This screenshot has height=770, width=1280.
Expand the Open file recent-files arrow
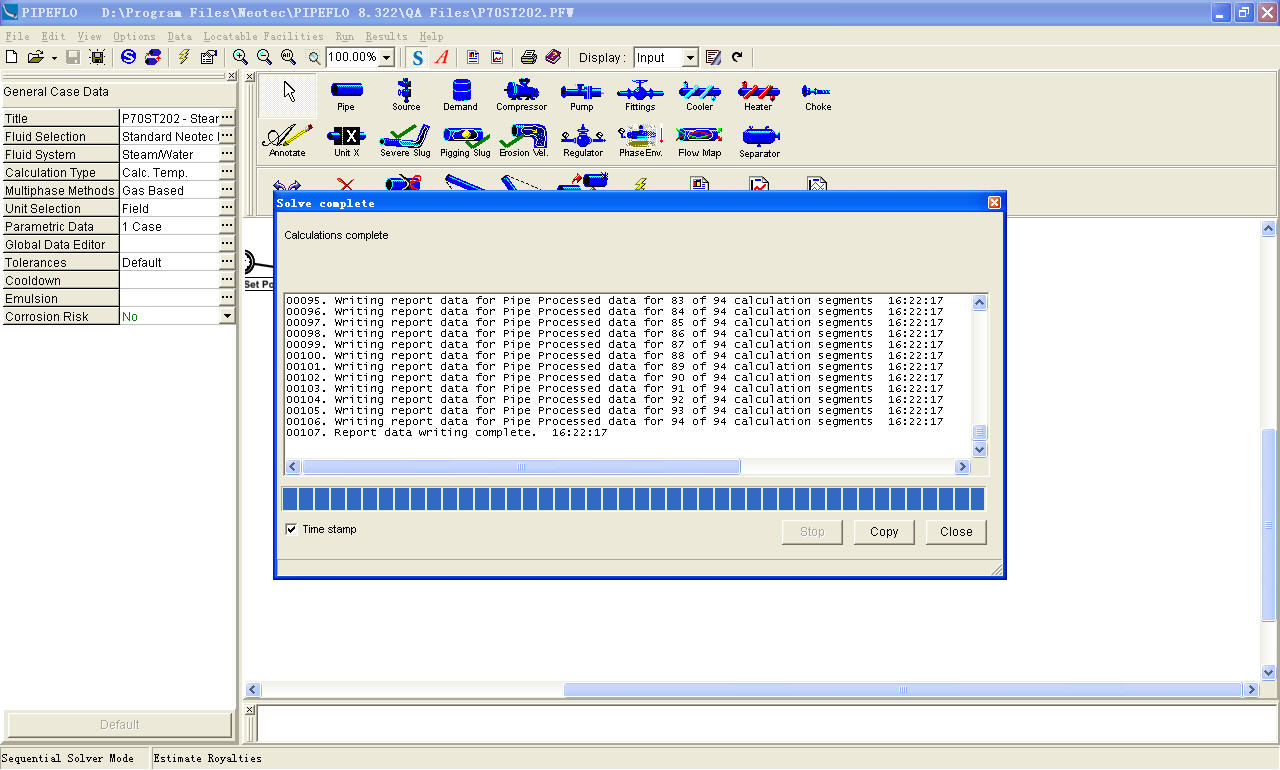(x=54, y=58)
